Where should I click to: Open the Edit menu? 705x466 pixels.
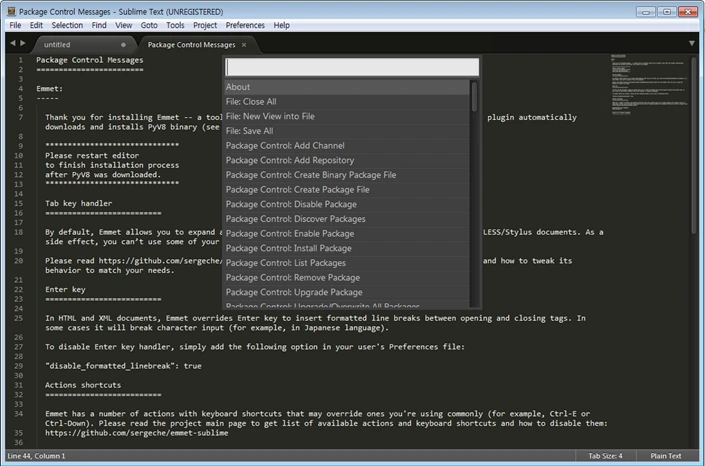click(x=36, y=25)
